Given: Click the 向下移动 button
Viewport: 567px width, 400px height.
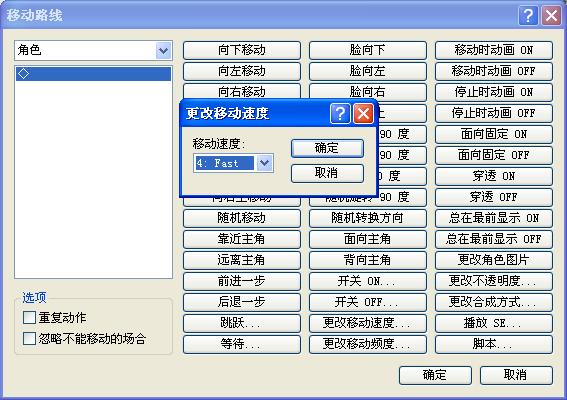Looking at the screenshot, I should (x=242, y=50).
